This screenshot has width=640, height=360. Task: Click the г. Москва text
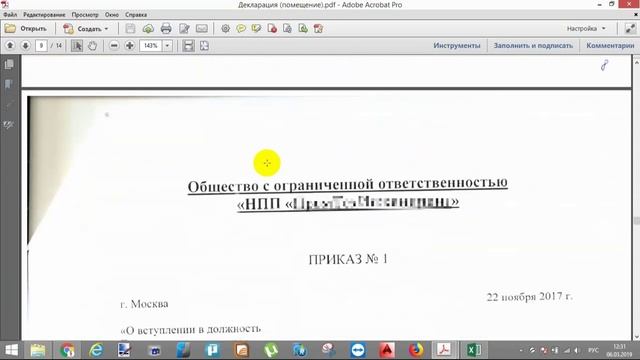144,304
